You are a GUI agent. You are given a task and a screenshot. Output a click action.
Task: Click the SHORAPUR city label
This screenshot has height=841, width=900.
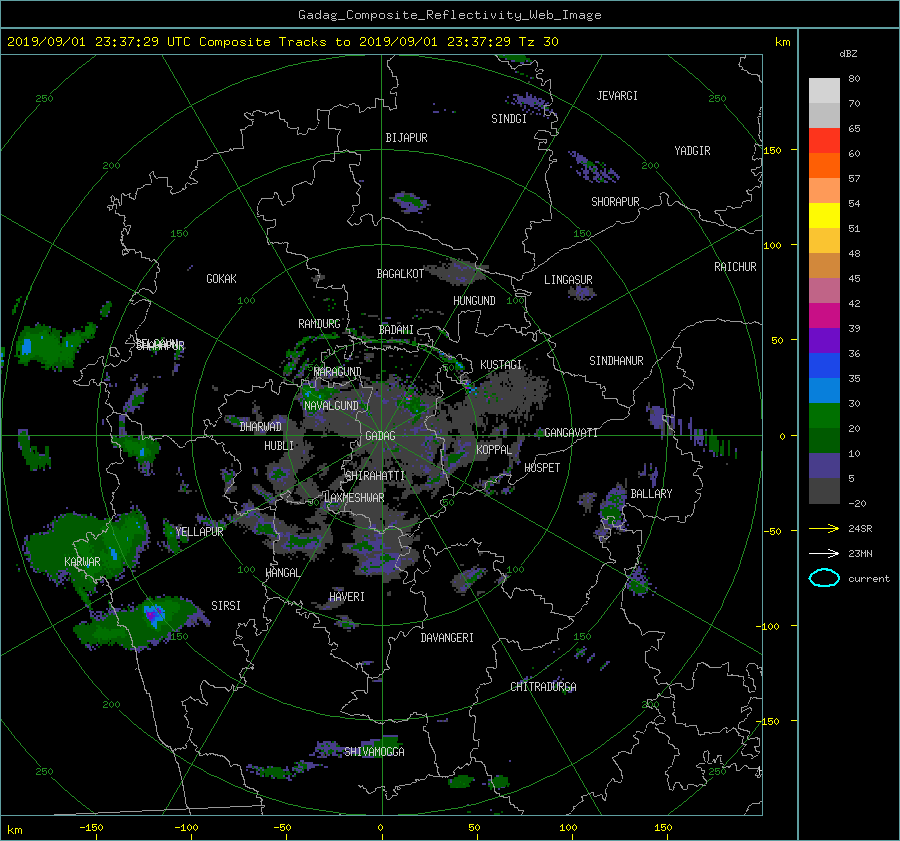point(615,202)
